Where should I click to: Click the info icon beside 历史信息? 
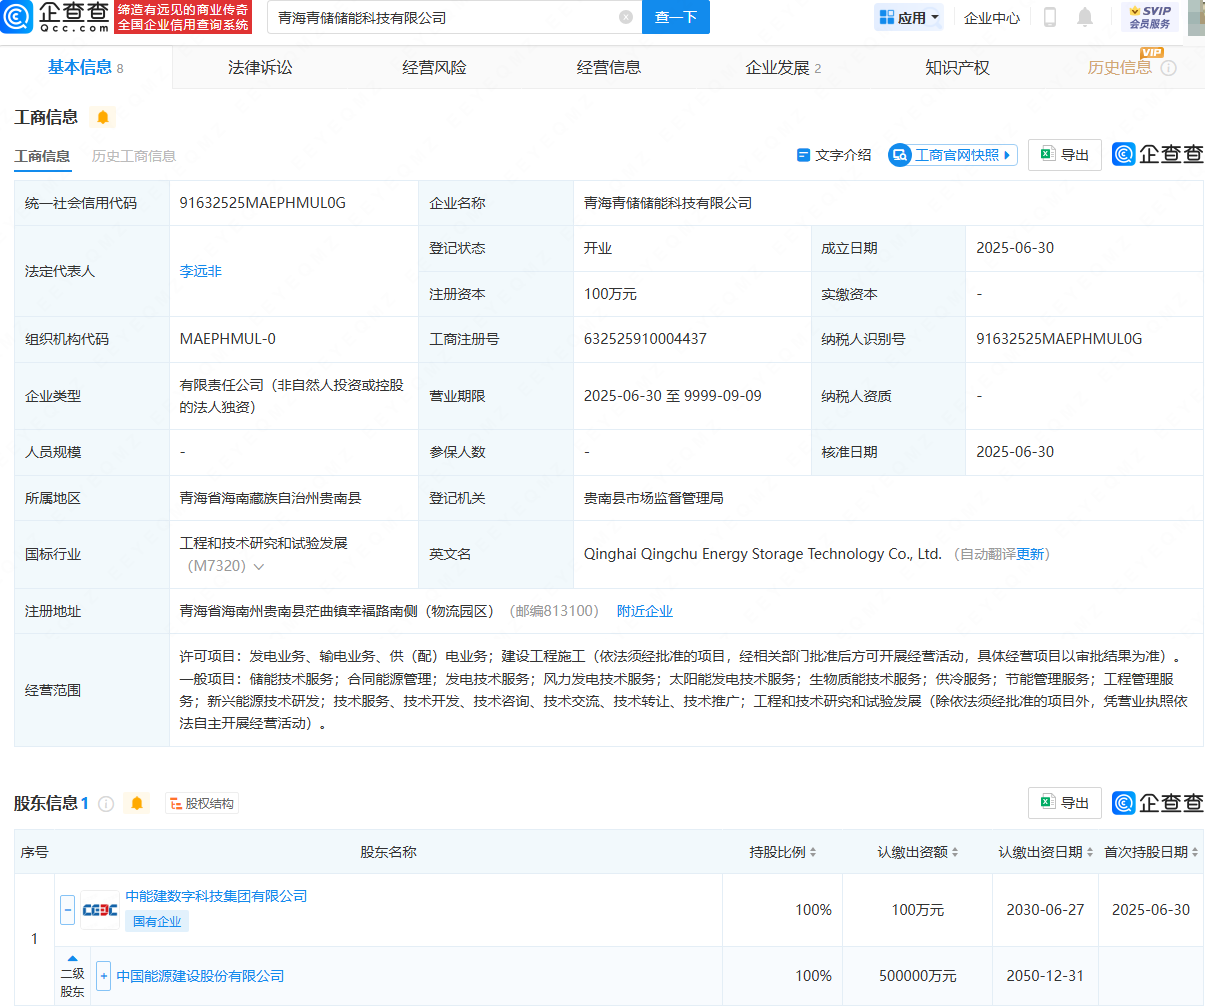click(x=1168, y=68)
